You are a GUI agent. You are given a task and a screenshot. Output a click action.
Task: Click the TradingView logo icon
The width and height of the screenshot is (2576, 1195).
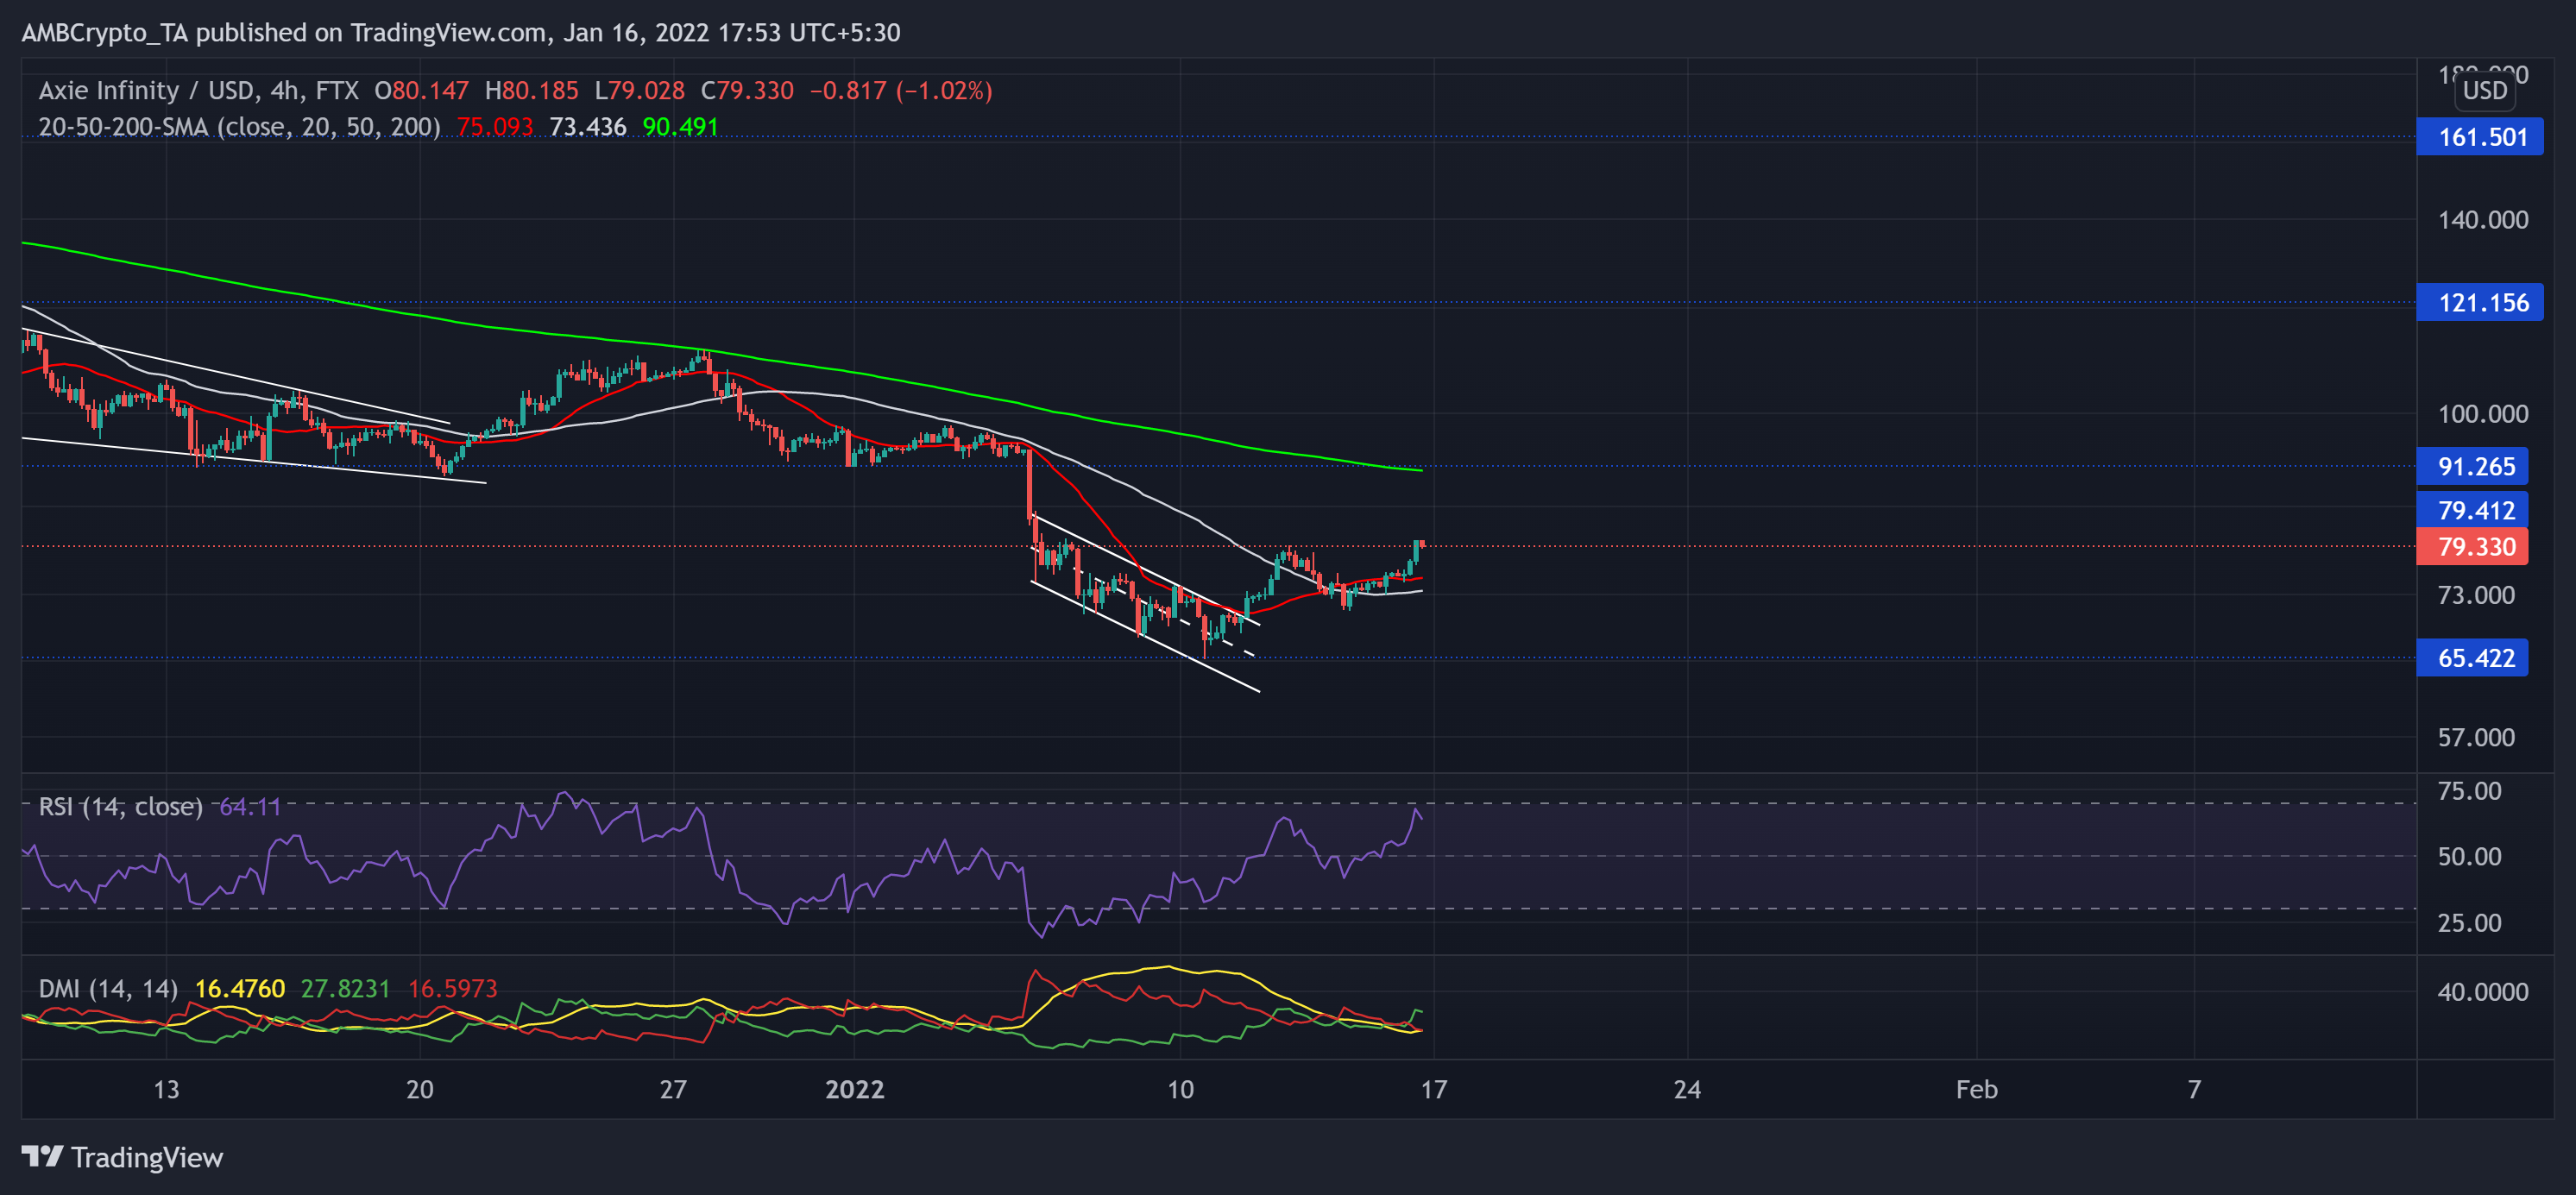[42, 1157]
